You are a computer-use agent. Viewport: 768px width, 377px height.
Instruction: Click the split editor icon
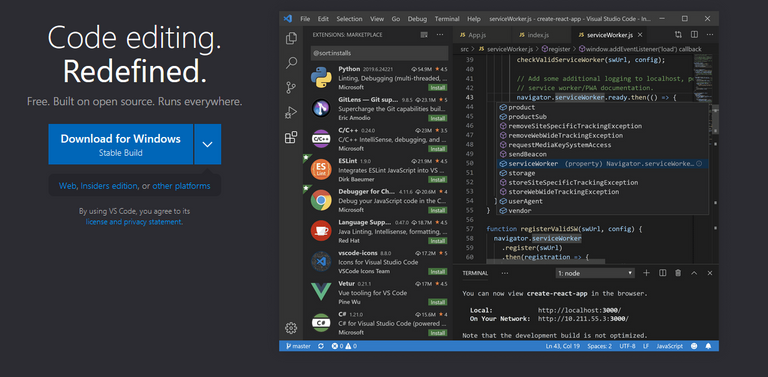coord(694,35)
